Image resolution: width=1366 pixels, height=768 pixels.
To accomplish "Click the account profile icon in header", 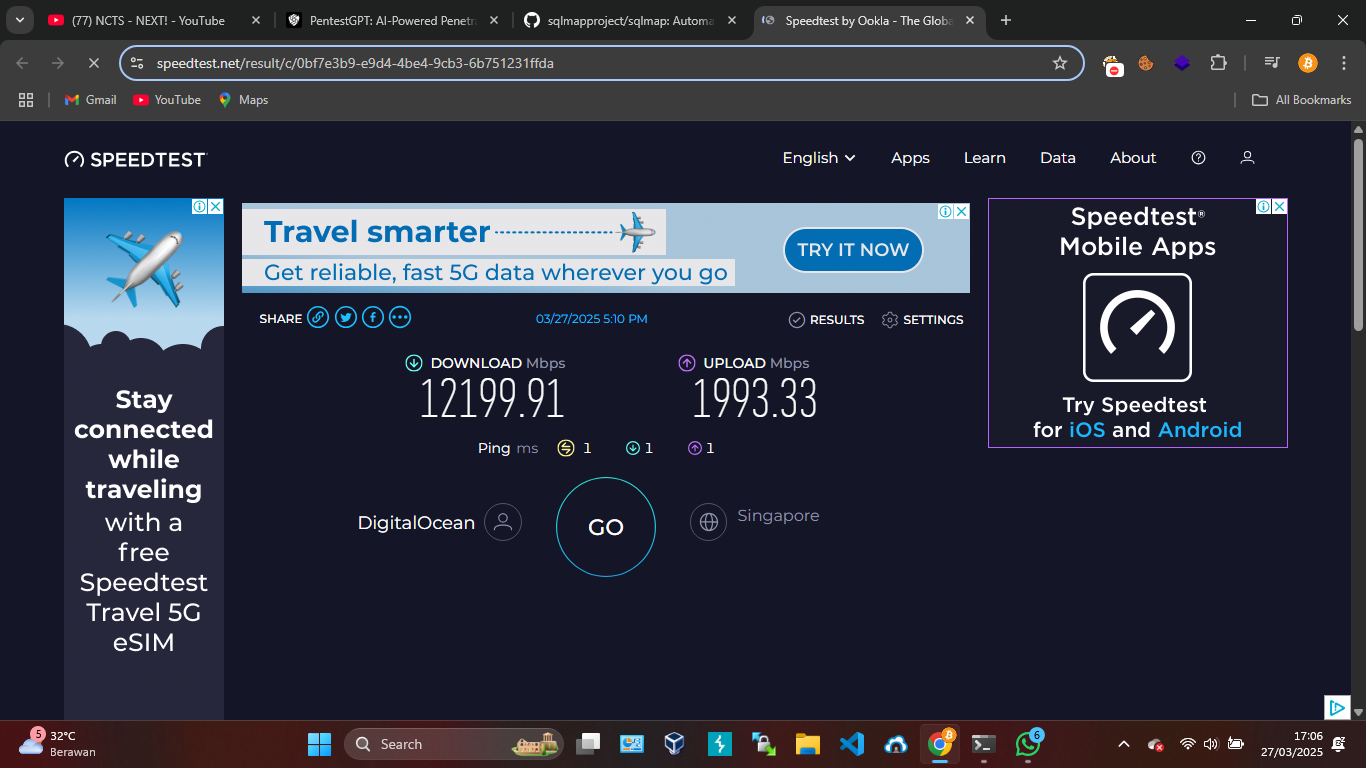I will coord(1247,158).
